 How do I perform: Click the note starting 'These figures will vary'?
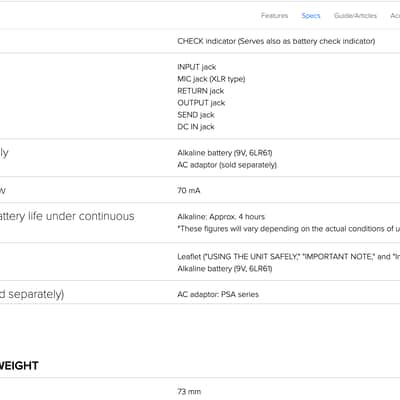(x=289, y=229)
